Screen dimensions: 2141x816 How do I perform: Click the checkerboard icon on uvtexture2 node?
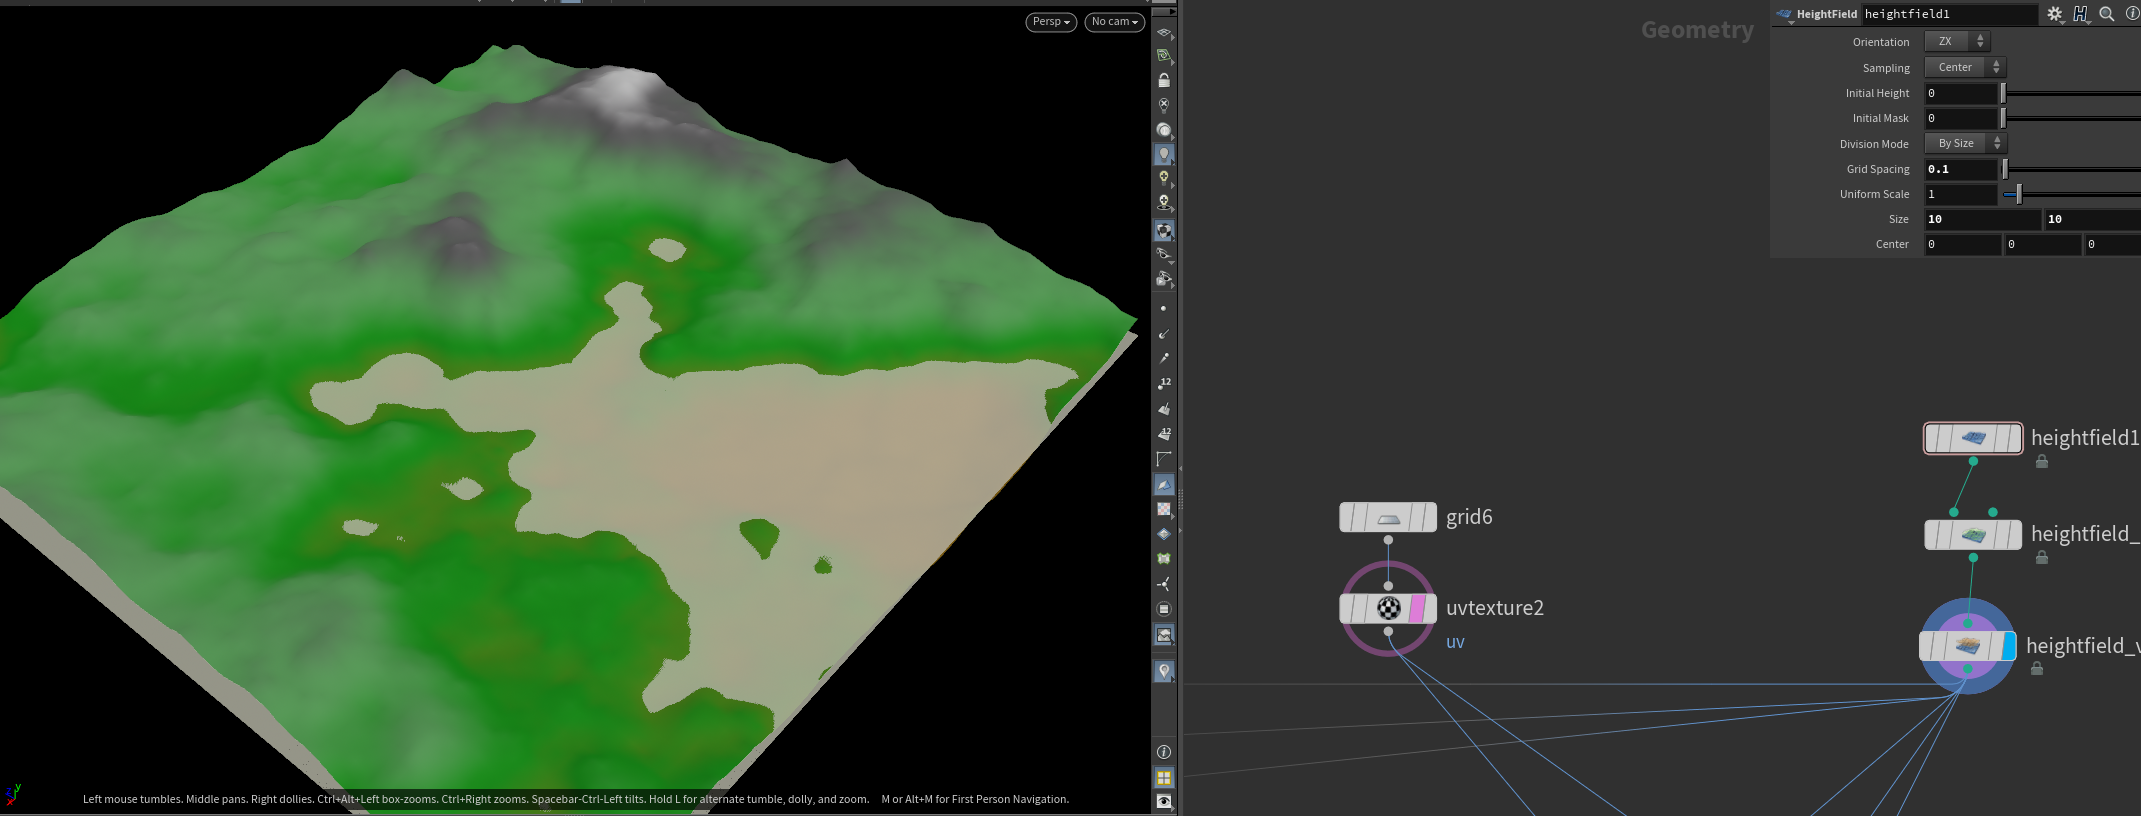(x=1388, y=608)
